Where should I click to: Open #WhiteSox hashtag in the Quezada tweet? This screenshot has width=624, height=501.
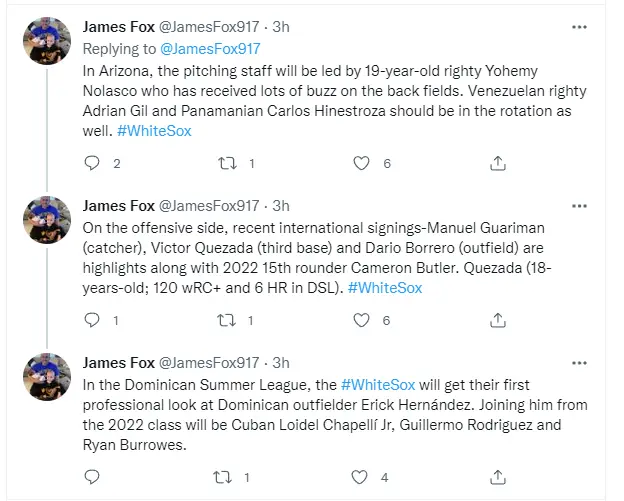(x=384, y=287)
